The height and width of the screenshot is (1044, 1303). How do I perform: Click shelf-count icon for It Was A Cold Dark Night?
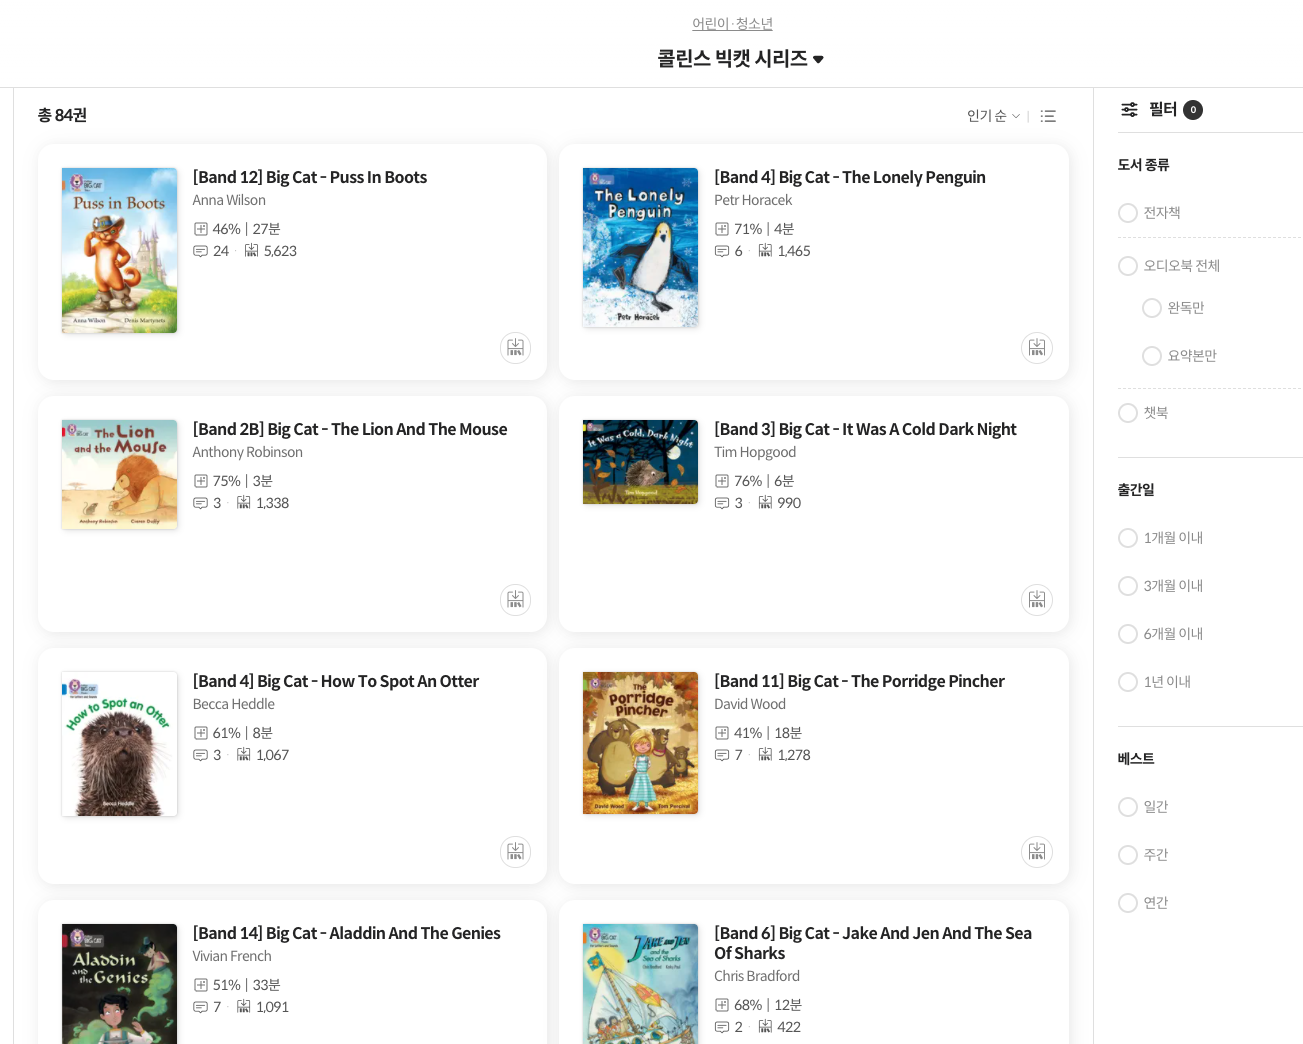coord(765,503)
